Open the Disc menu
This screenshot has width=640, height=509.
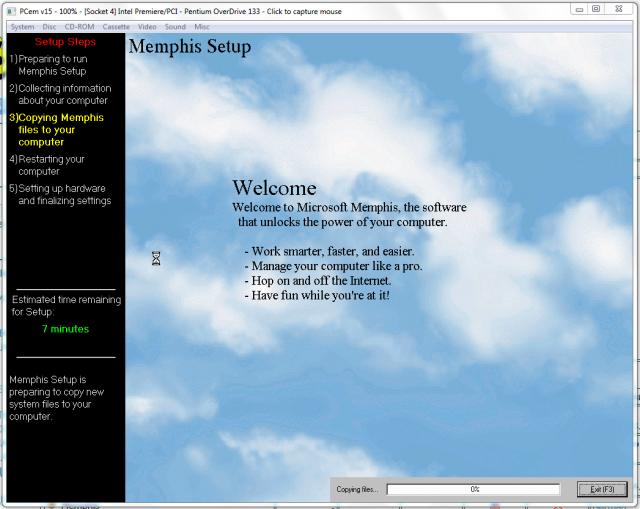tap(49, 27)
